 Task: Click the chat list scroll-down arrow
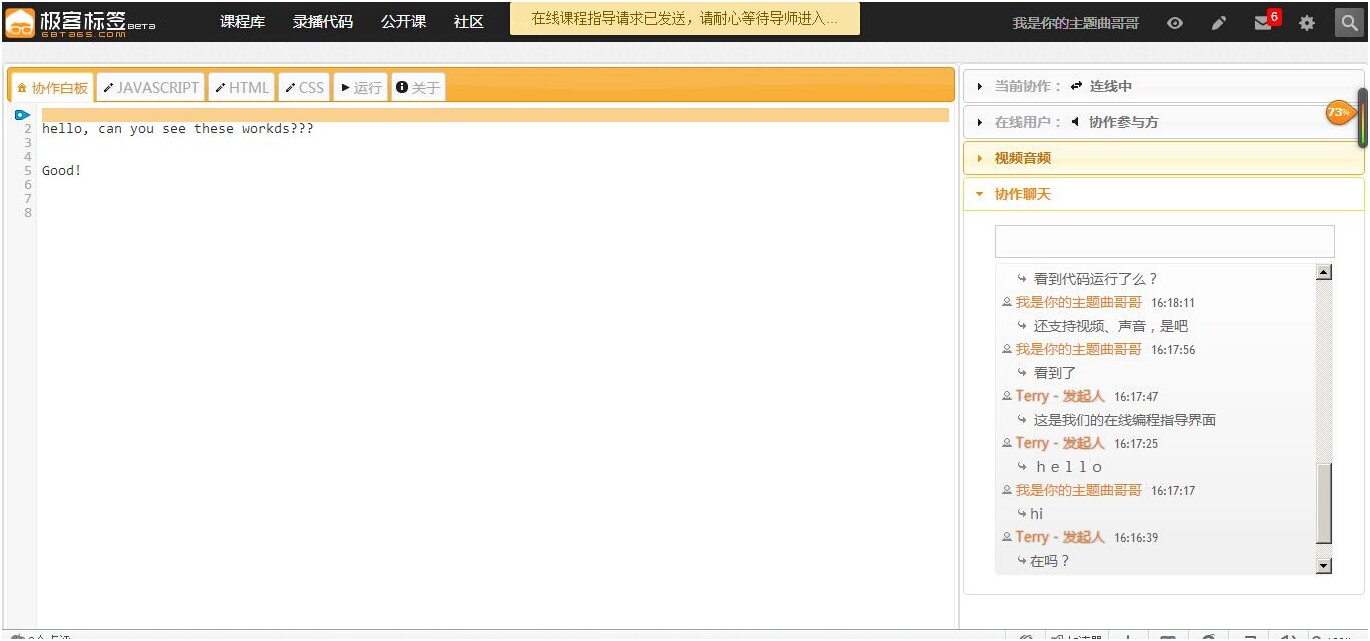click(x=1324, y=566)
